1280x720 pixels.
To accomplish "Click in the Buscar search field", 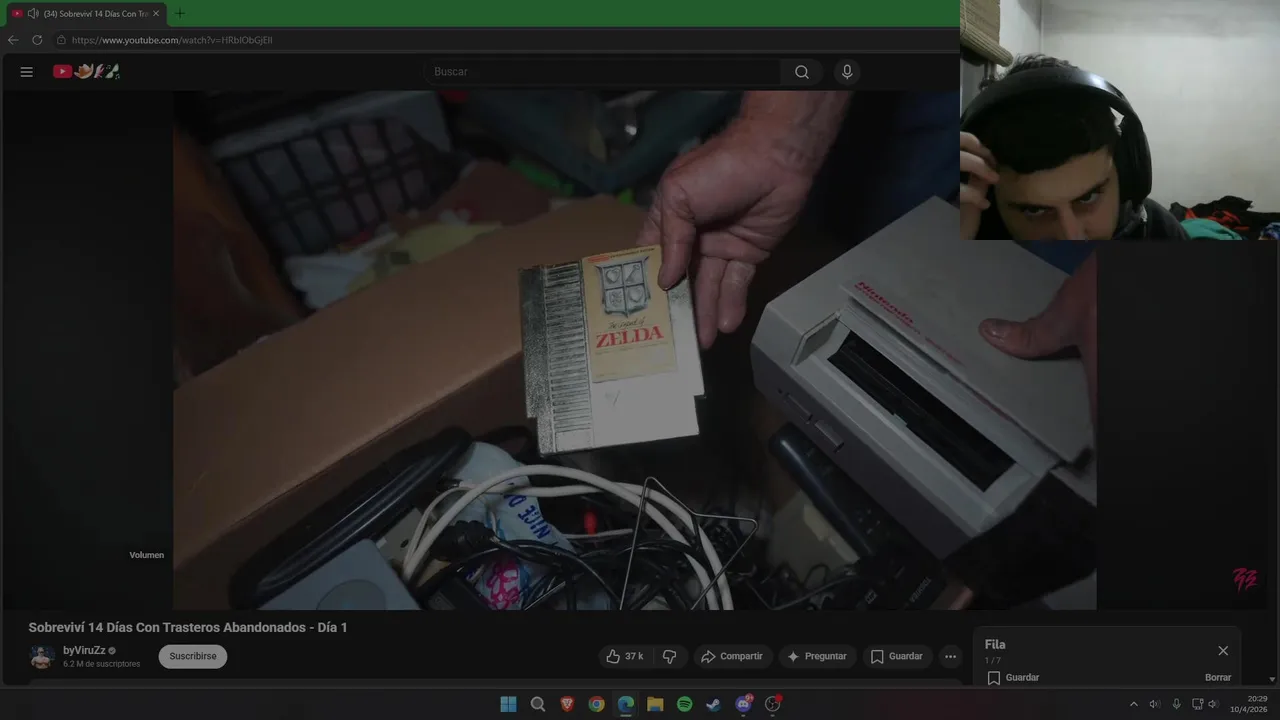I will (x=603, y=72).
